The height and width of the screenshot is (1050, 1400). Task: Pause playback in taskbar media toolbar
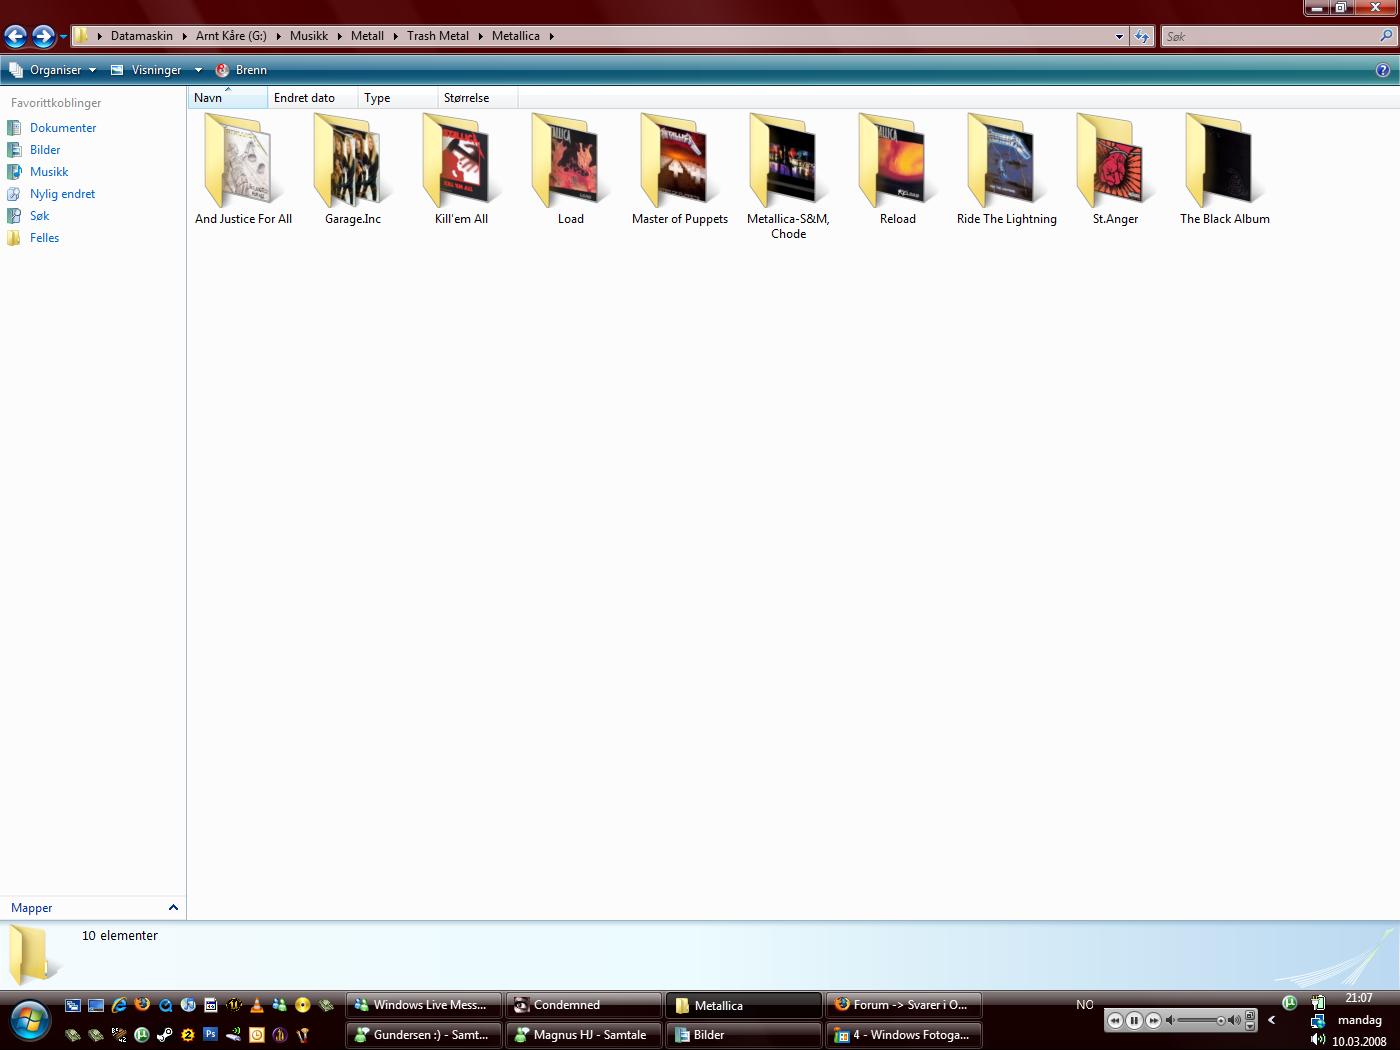(x=1134, y=1020)
